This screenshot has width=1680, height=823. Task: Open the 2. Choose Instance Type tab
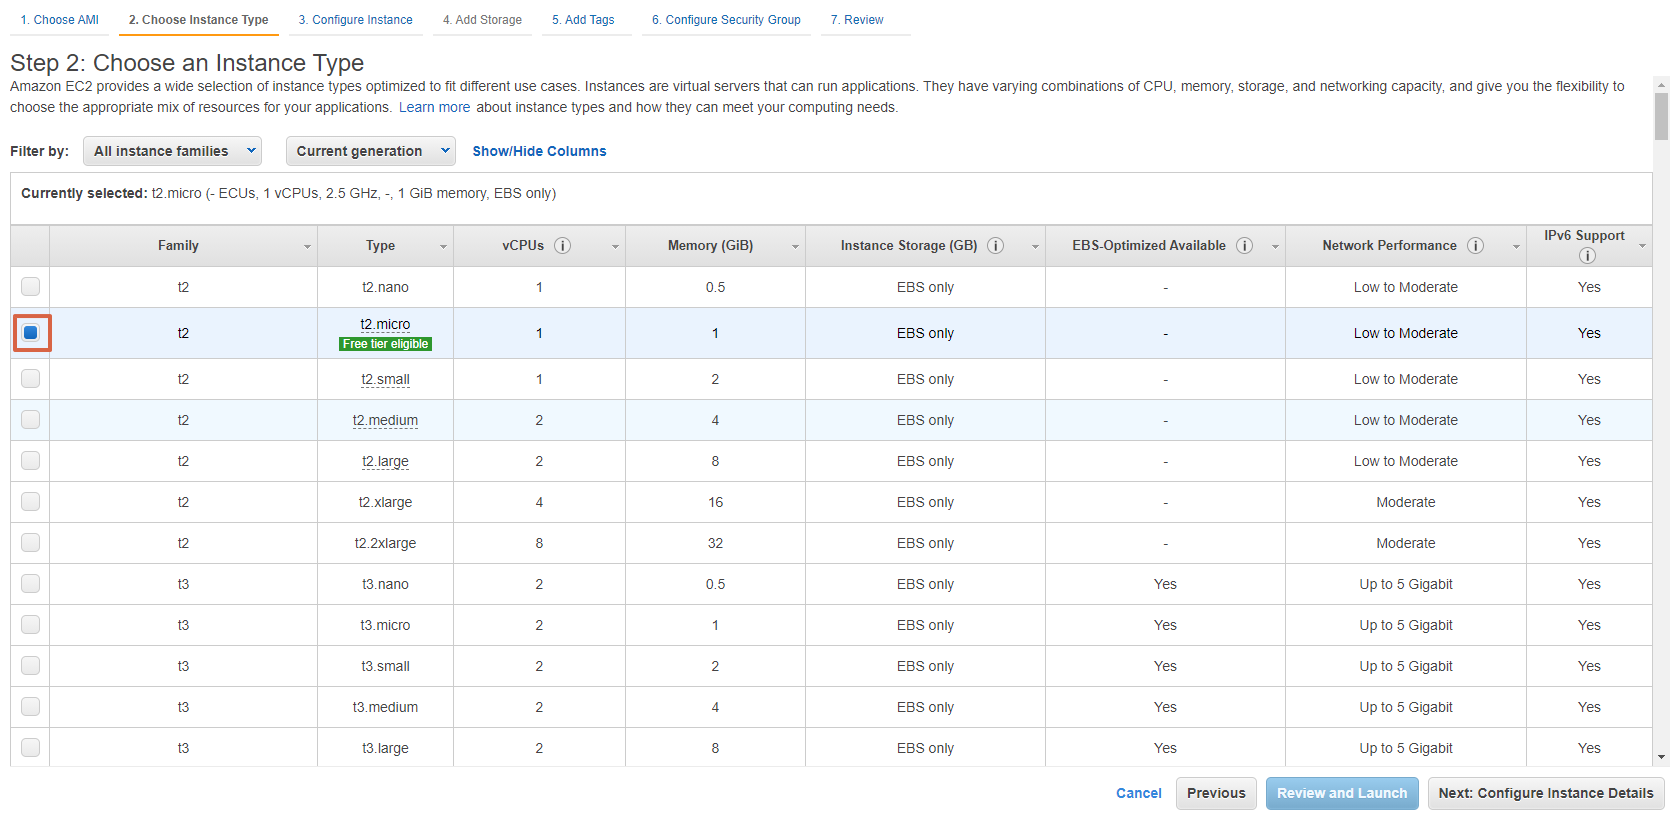199,20
